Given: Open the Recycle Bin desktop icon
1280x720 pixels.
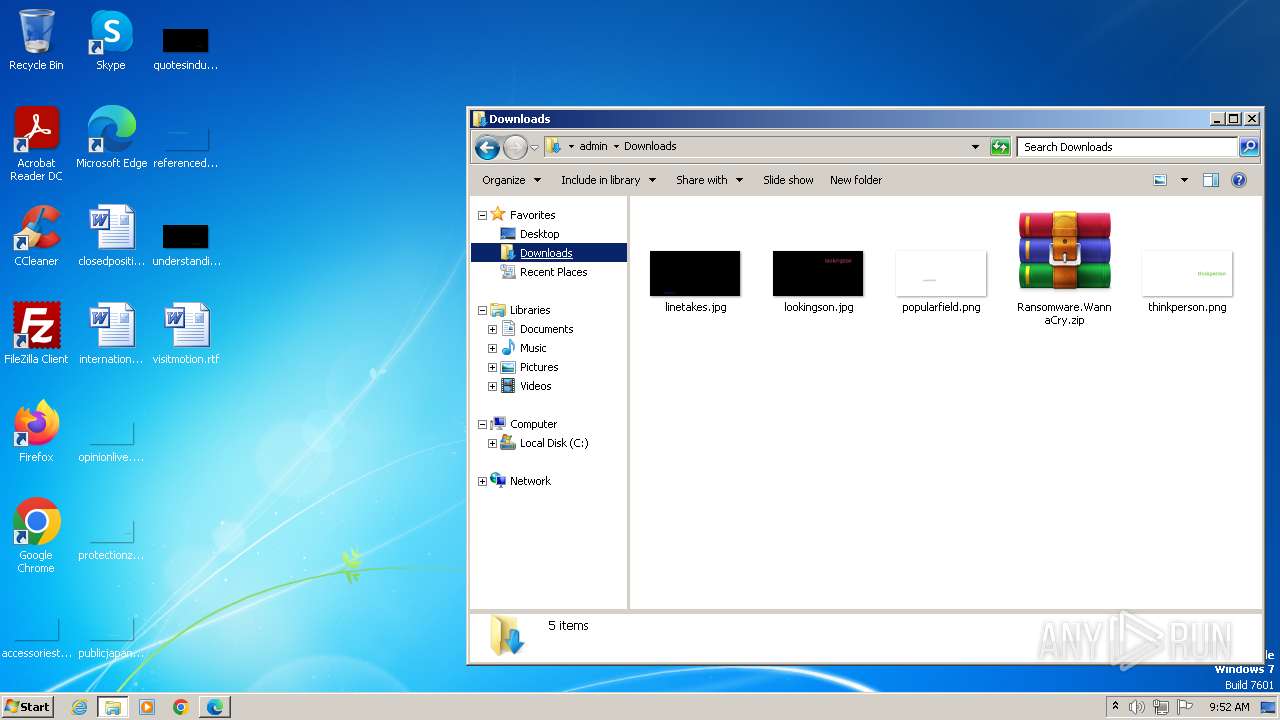Looking at the screenshot, I should pyautogui.click(x=36, y=40).
